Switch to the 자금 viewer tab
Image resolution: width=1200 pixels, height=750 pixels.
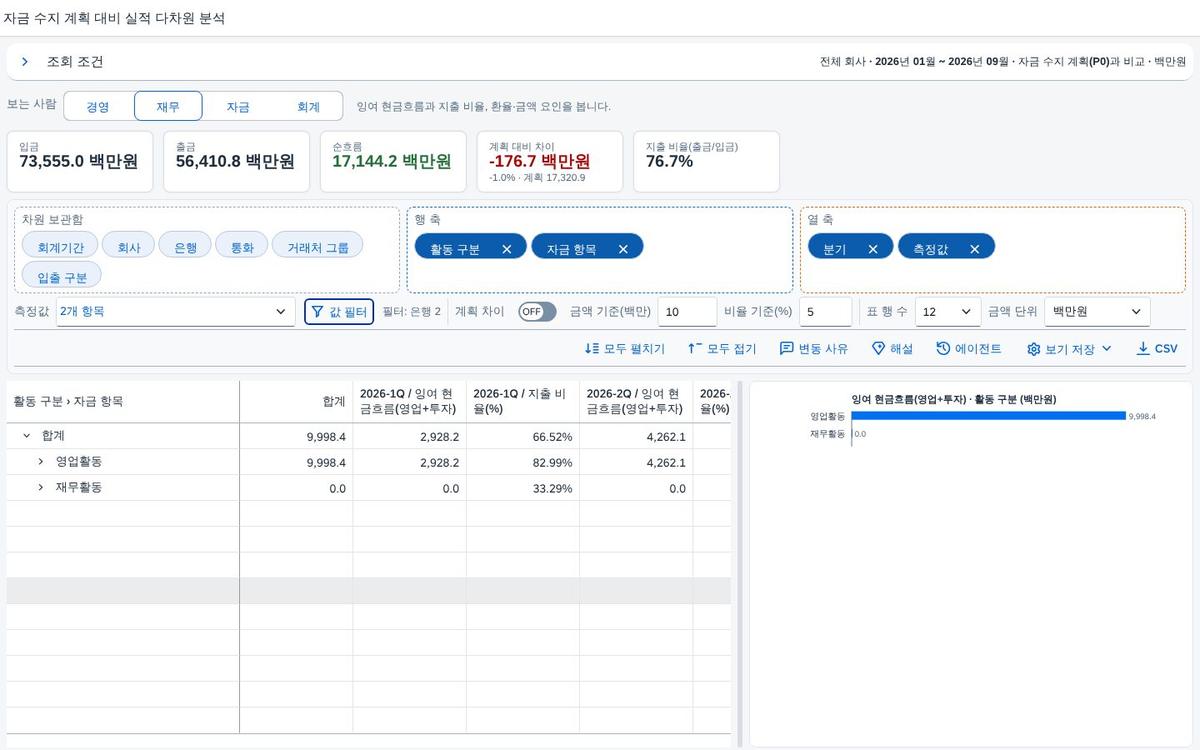click(238, 106)
